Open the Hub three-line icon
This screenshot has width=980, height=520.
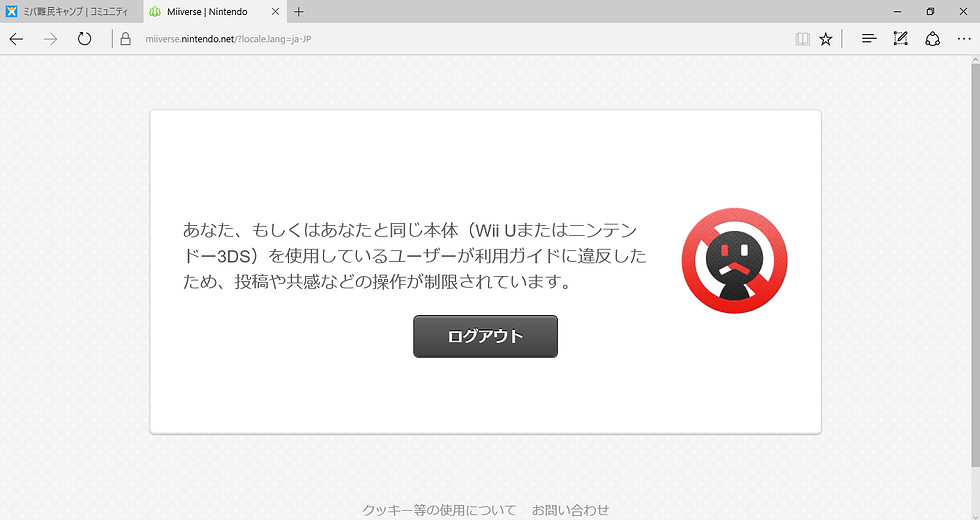tap(869, 39)
